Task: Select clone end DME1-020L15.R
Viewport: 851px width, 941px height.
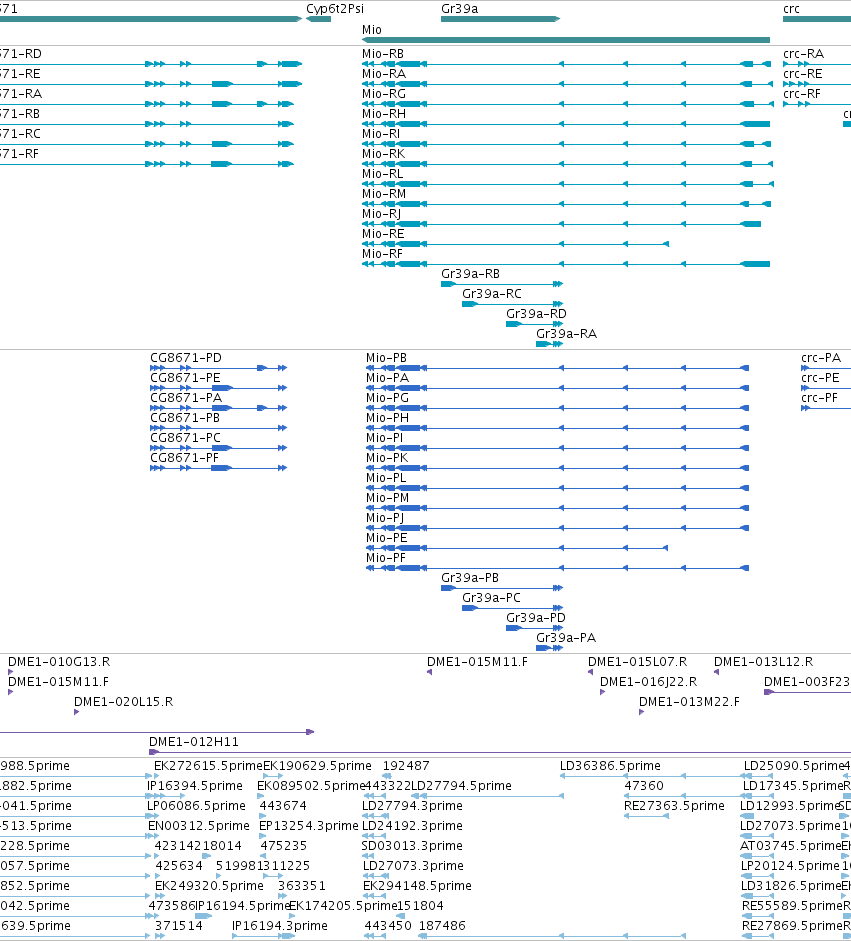Action: (x=124, y=702)
